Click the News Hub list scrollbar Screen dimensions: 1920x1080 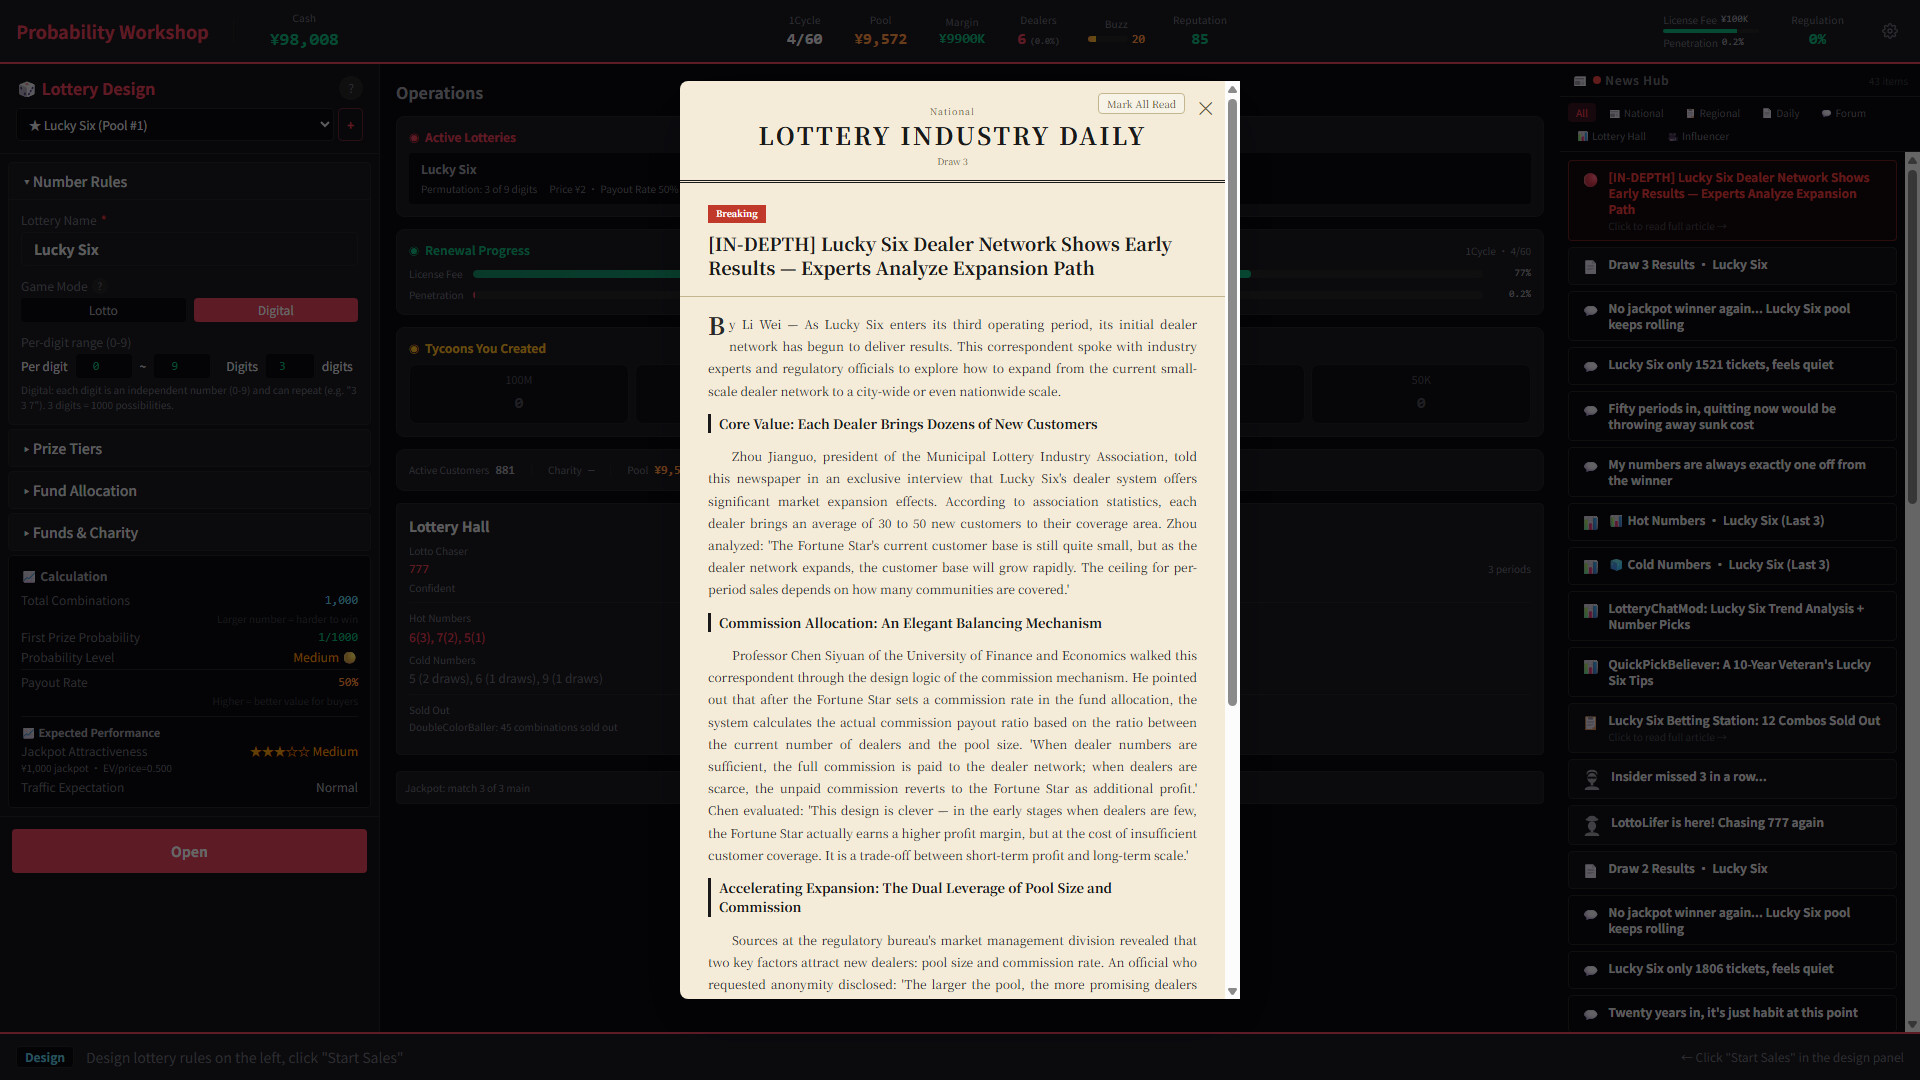click(x=1912, y=335)
